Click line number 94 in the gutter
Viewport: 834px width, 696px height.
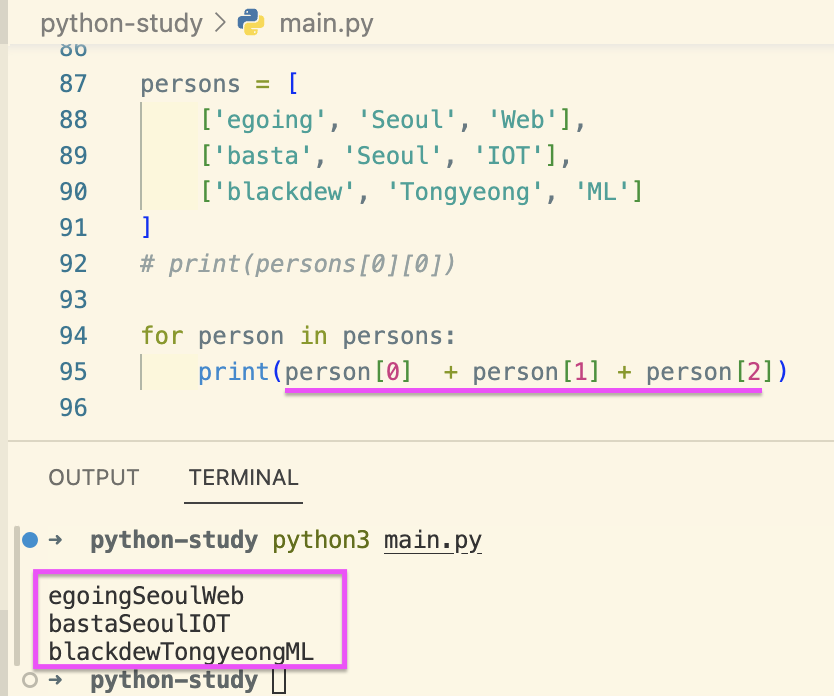coord(73,336)
